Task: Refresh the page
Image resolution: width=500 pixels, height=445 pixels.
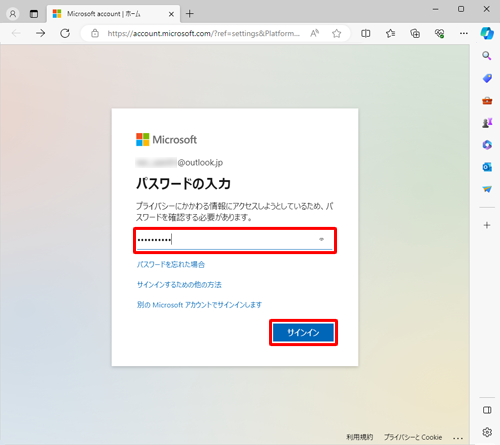Action: coord(65,33)
